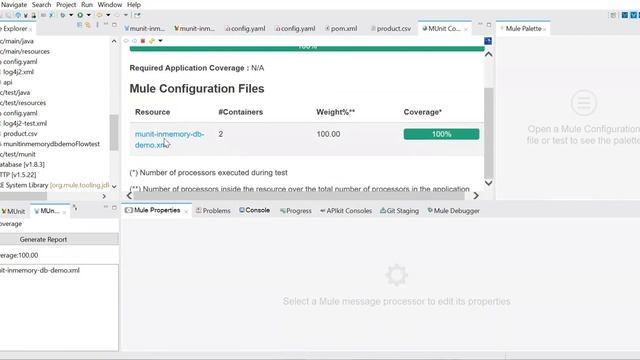
Task: Click the collapse all icon in Explorer
Action: point(80,25)
